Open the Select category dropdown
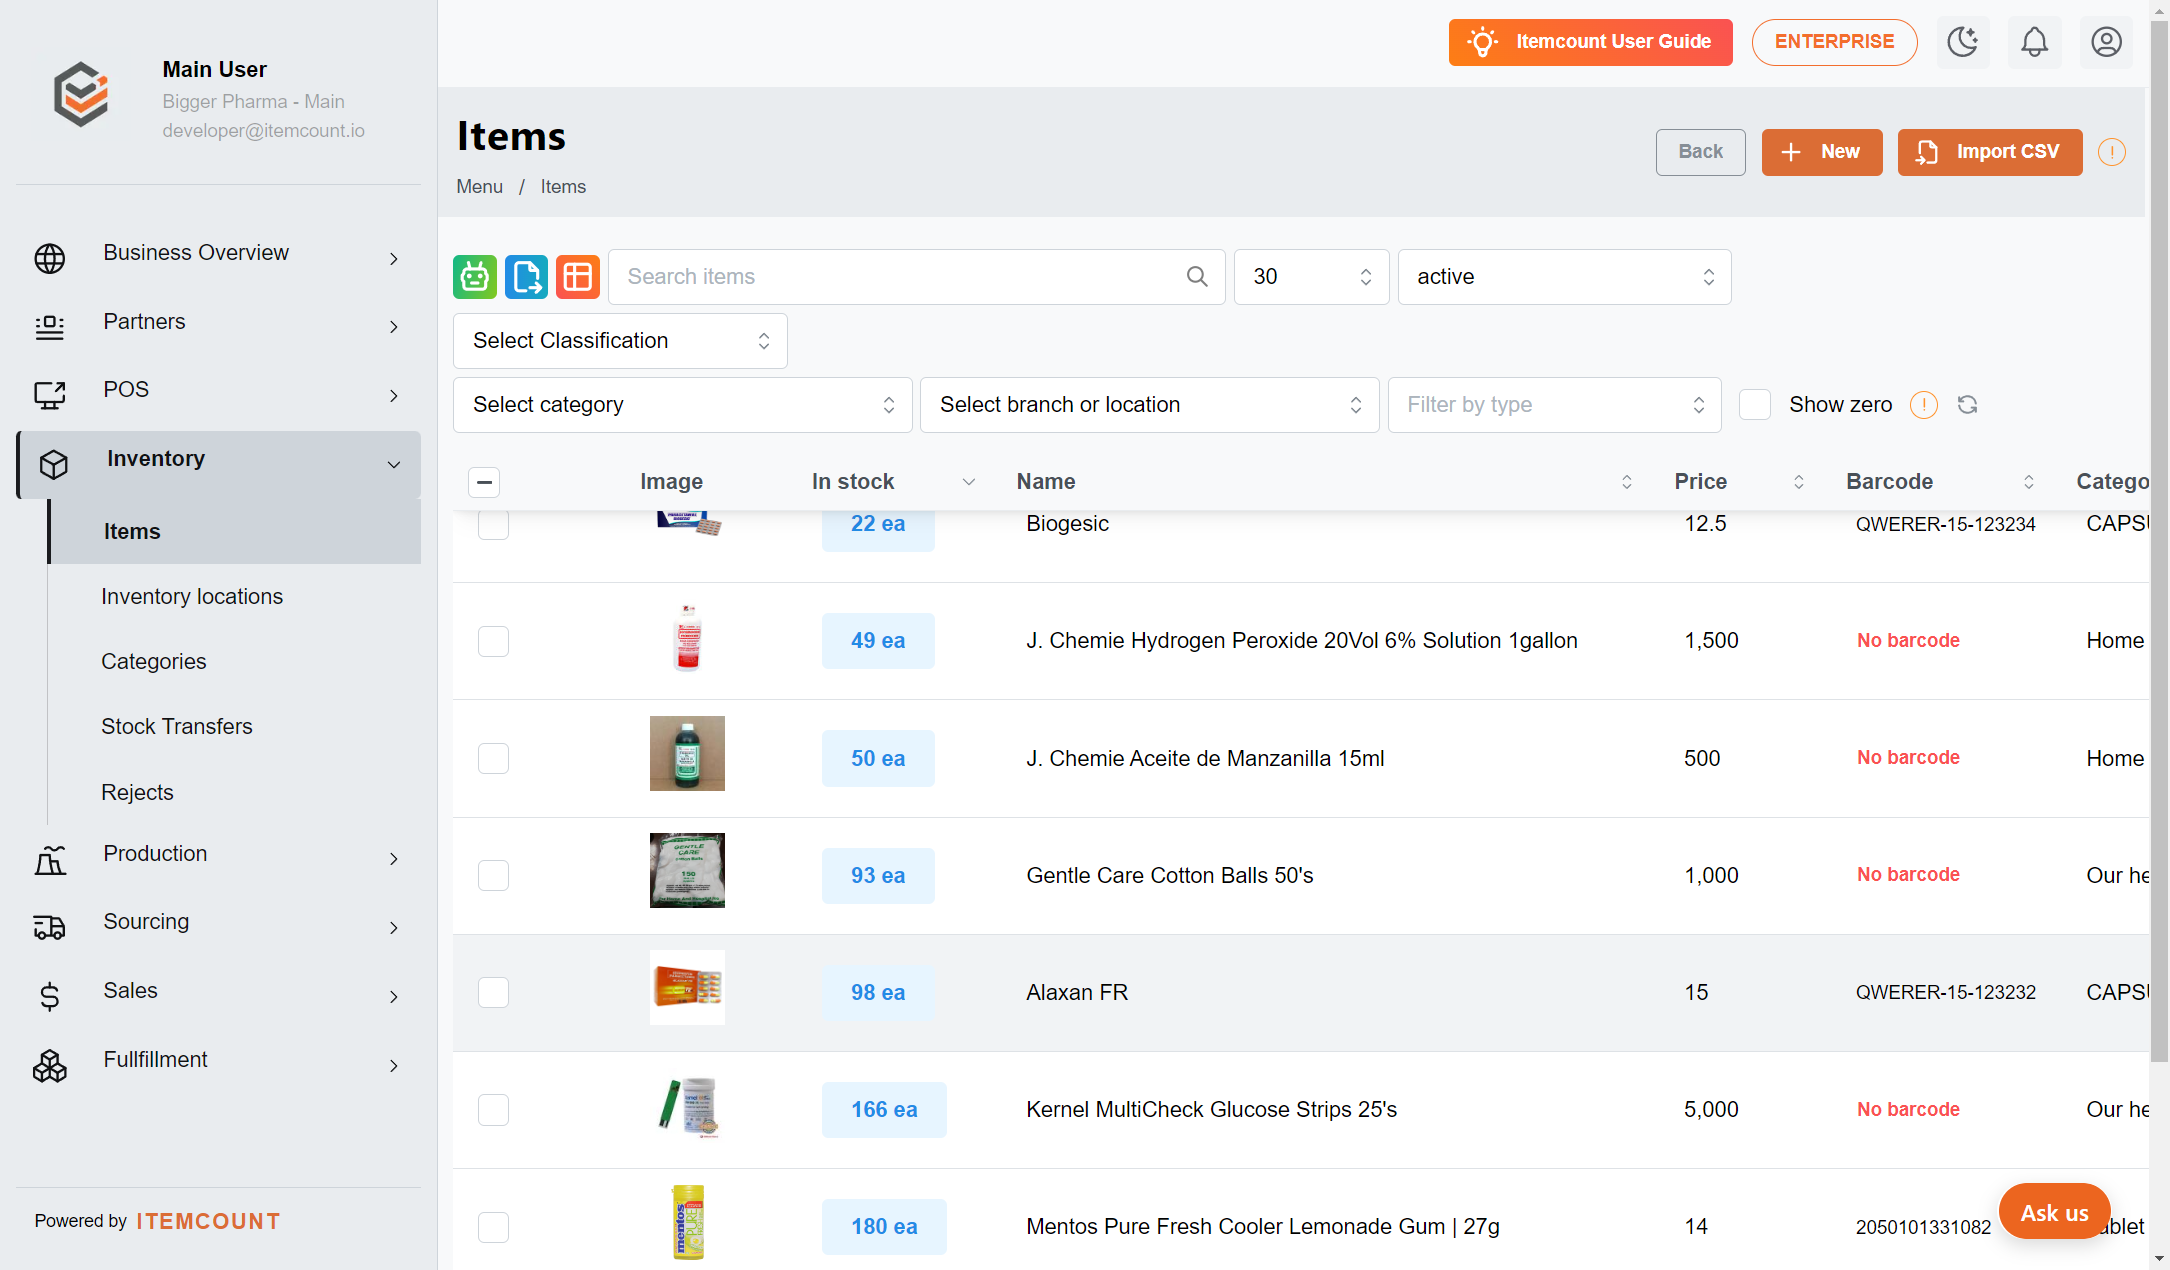This screenshot has width=2170, height=1270. [x=682, y=405]
